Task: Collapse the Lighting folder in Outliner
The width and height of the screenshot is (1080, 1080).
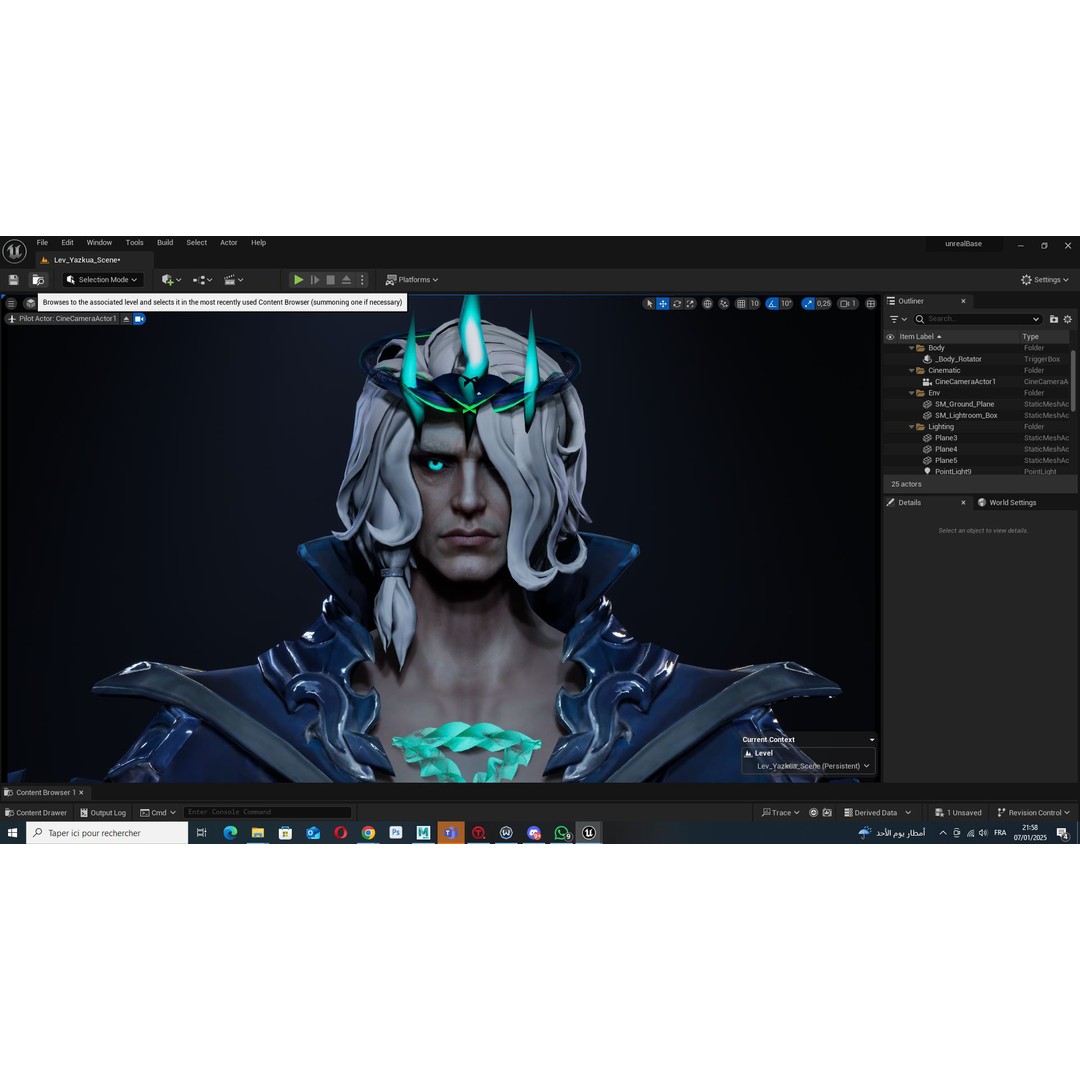Action: click(911, 427)
